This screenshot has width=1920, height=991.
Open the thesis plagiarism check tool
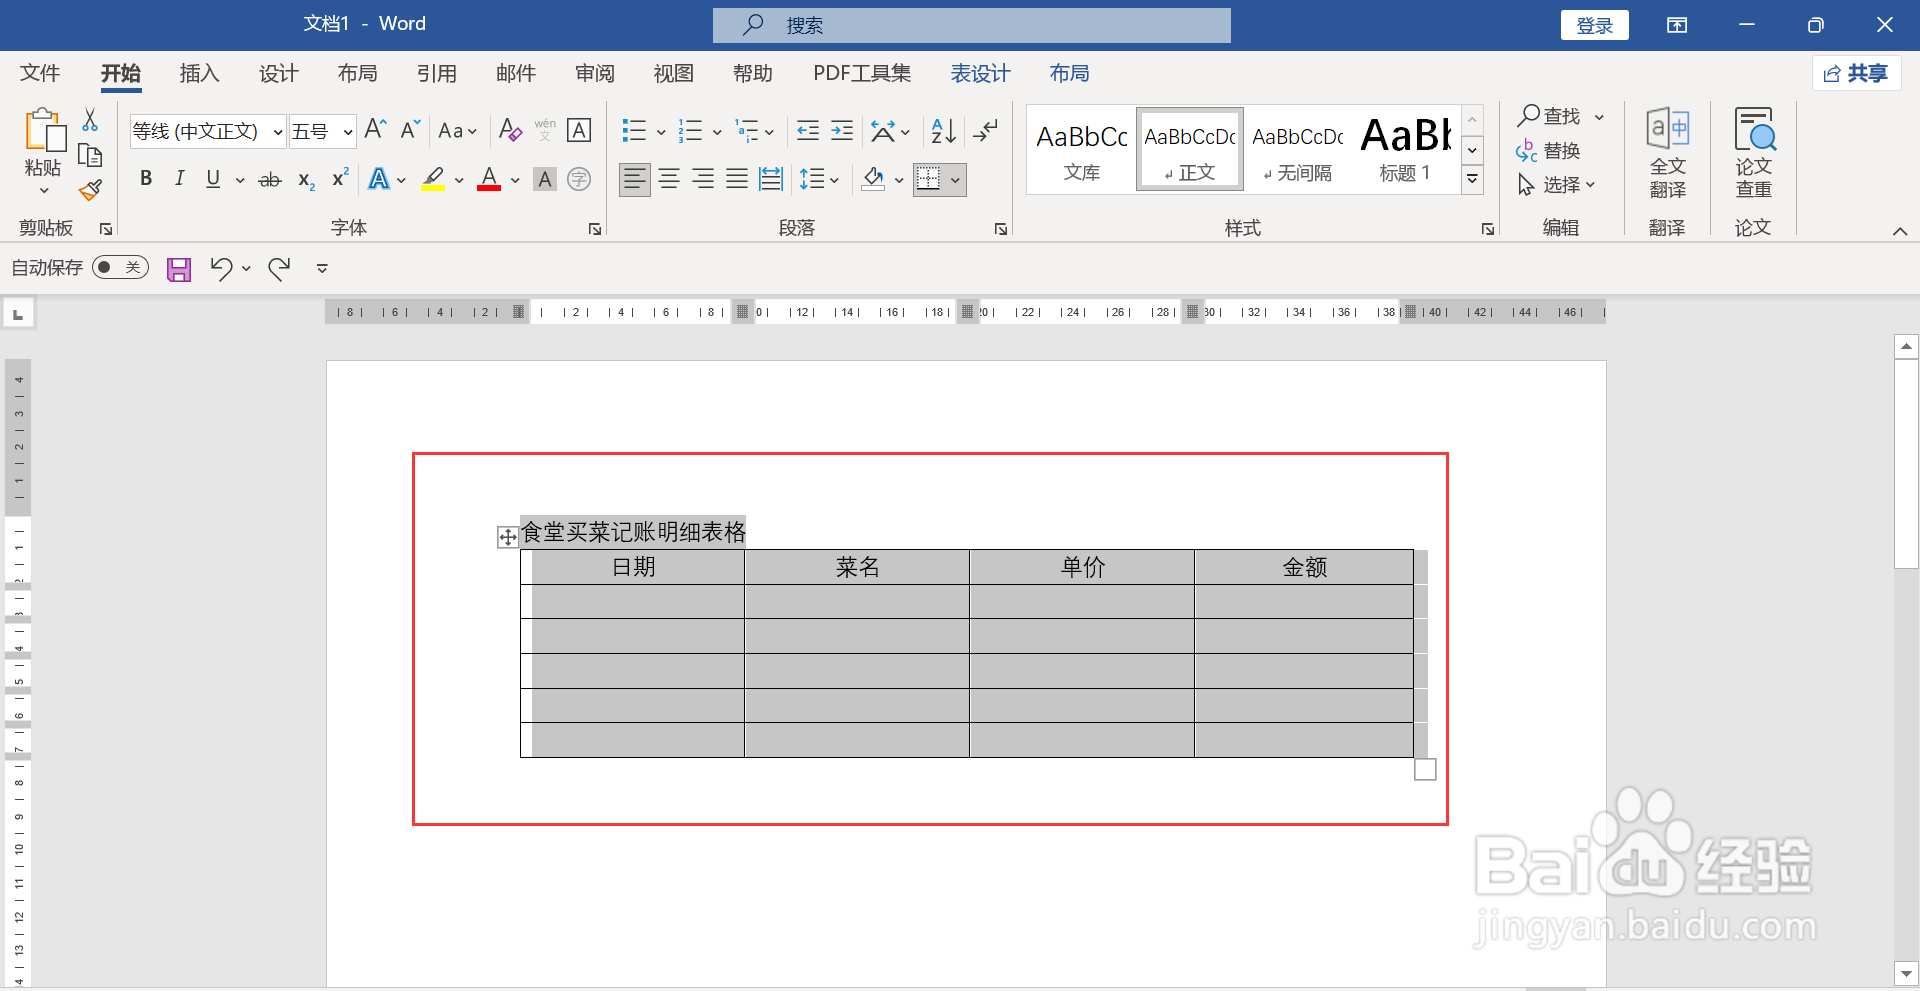point(1753,153)
